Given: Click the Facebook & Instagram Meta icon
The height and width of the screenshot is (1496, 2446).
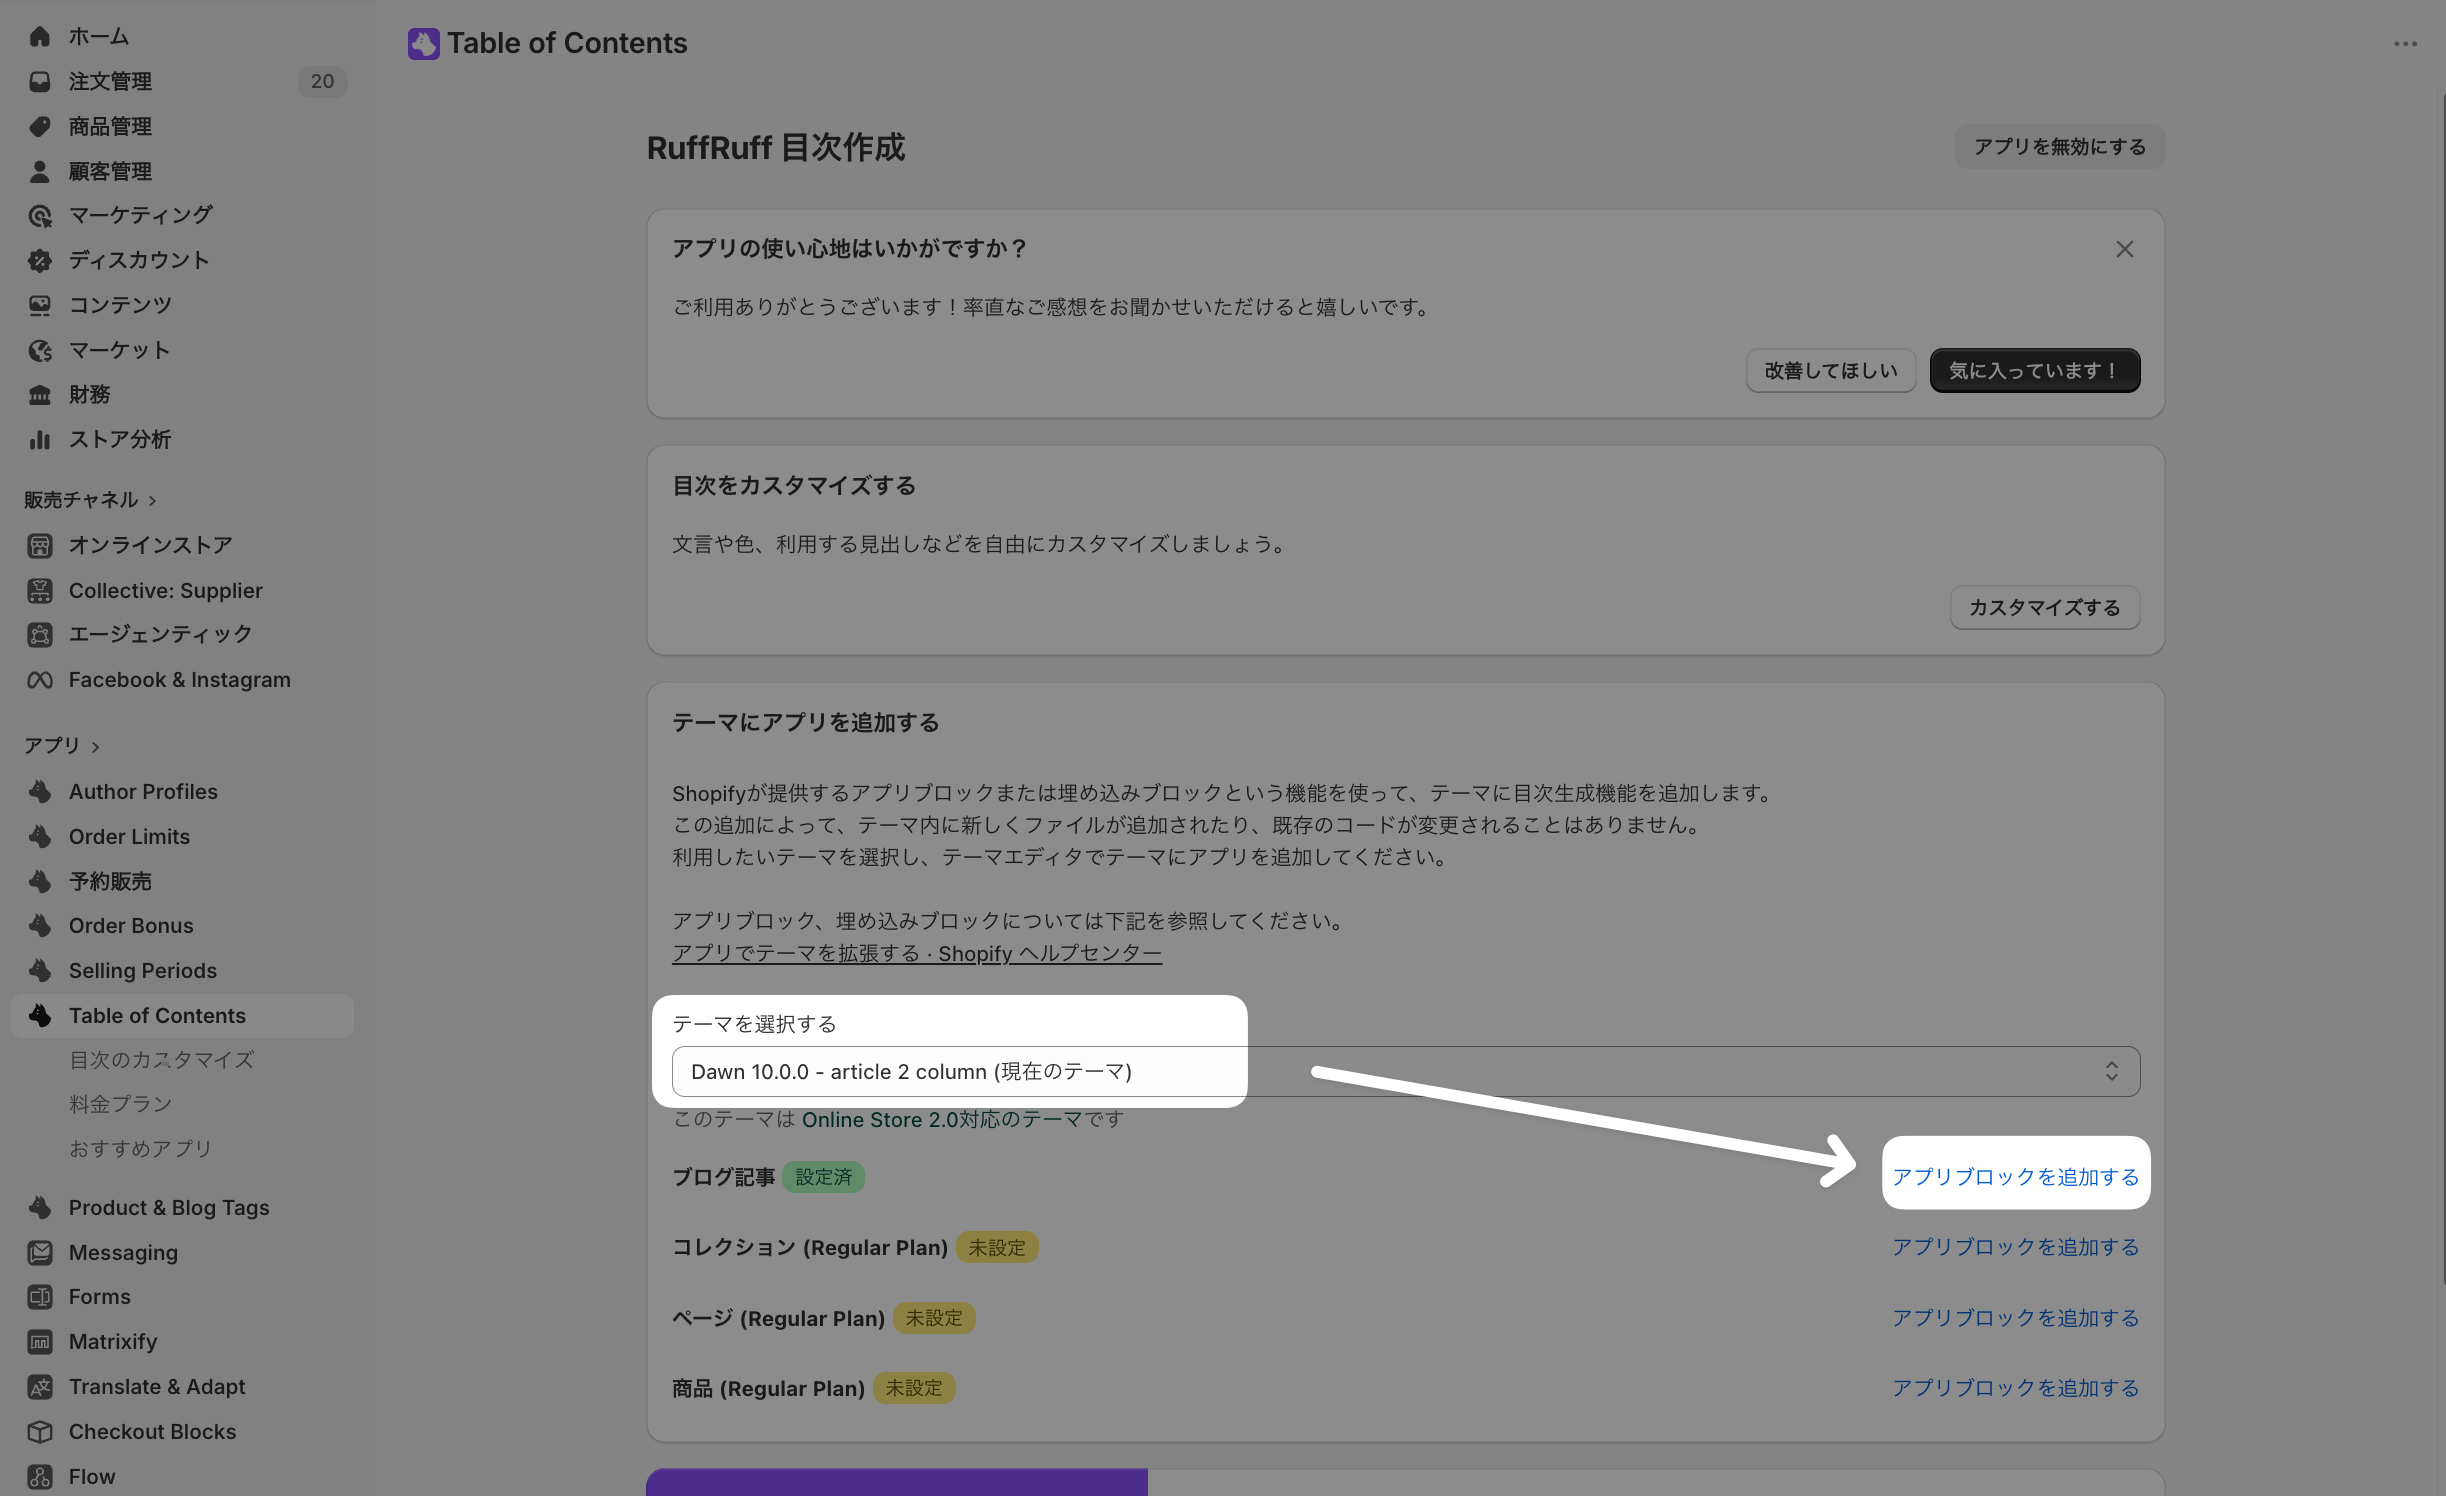Looking at the screenshot, I should 40,680.
